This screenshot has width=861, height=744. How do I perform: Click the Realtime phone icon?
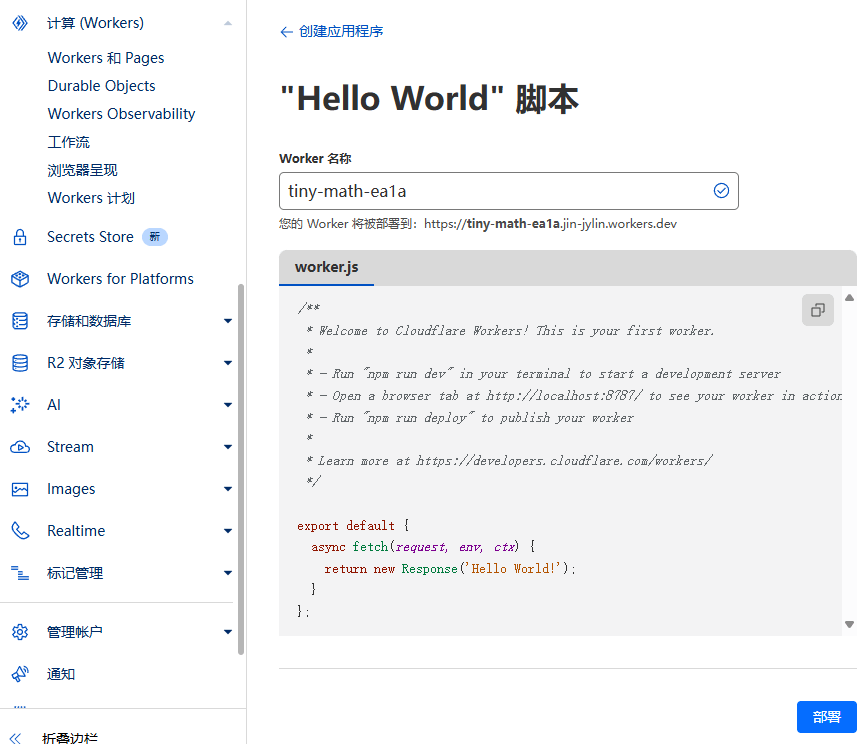[x=20, y=531]
